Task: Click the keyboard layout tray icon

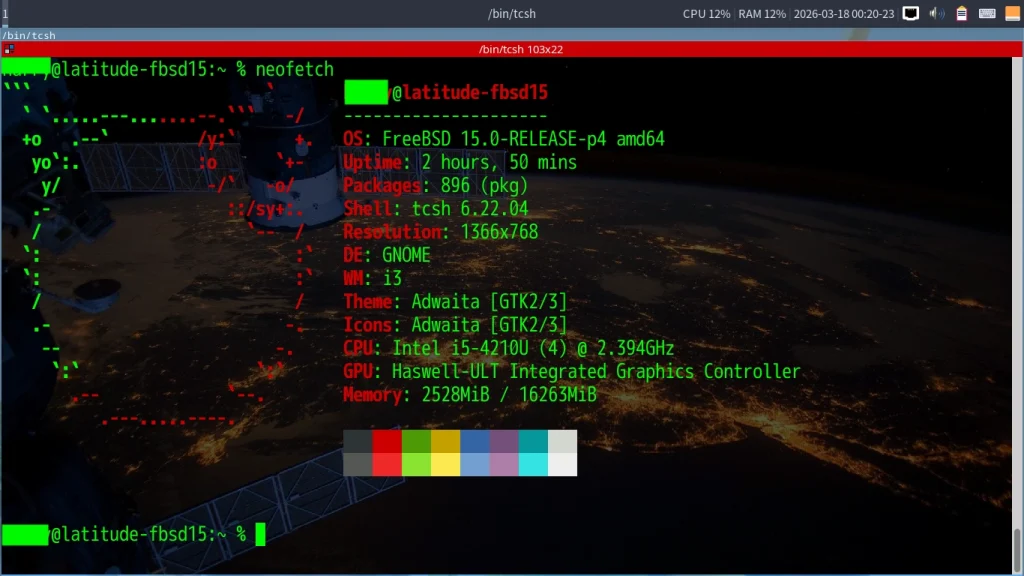Action: click(x=987, y=14)
